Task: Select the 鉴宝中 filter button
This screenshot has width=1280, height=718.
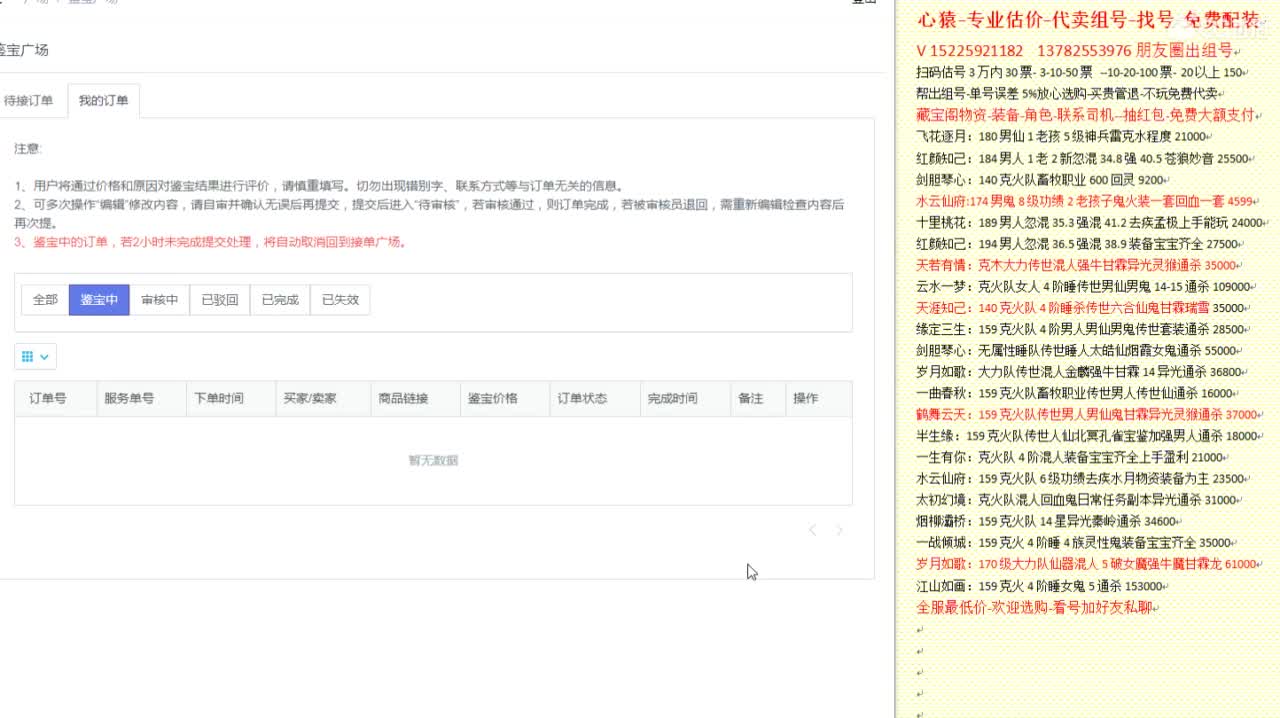Action: point(99,299)
